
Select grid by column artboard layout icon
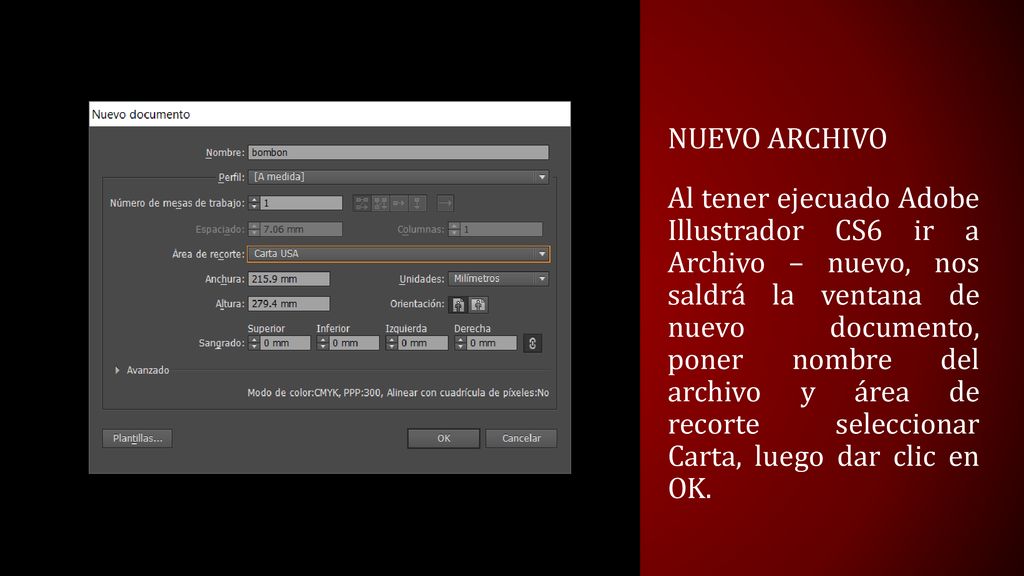click(x=381, y=203)
